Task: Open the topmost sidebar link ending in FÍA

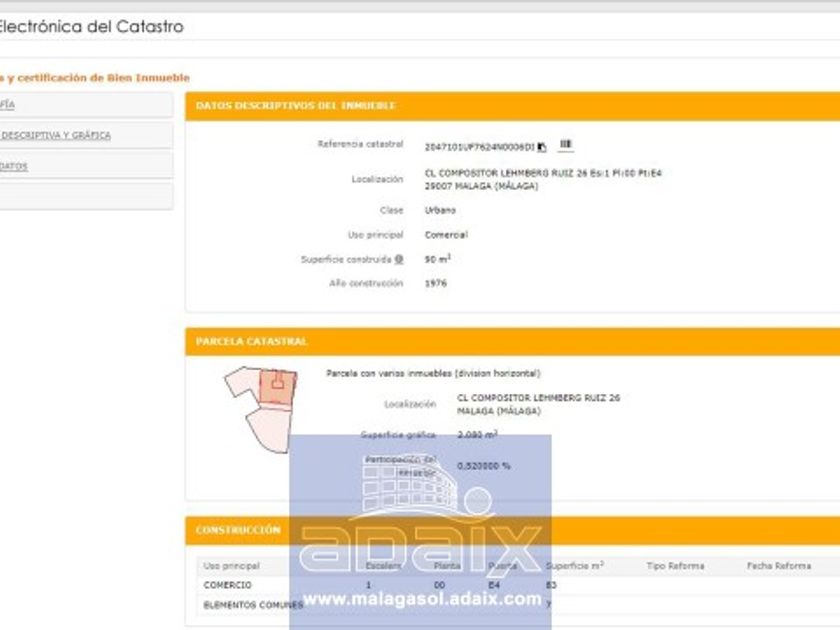Action: (x=7, y=104)
